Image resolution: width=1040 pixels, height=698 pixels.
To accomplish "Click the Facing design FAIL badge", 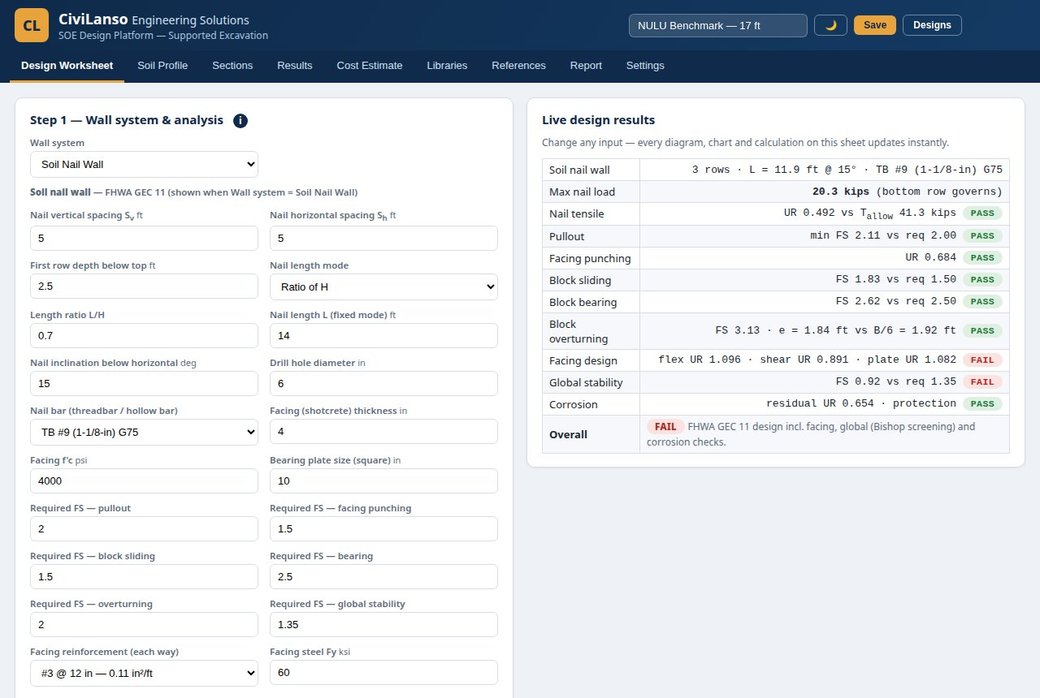I will click(982, 360).
